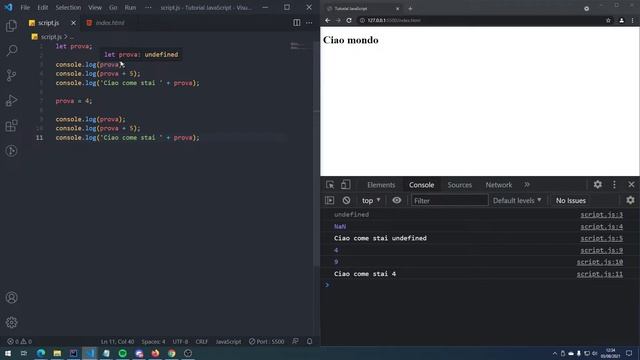Image resolution: width=640 pixels, height=360 pixels.
Task: Open File Explorer from the taskbar
Action: click(57, 353)
